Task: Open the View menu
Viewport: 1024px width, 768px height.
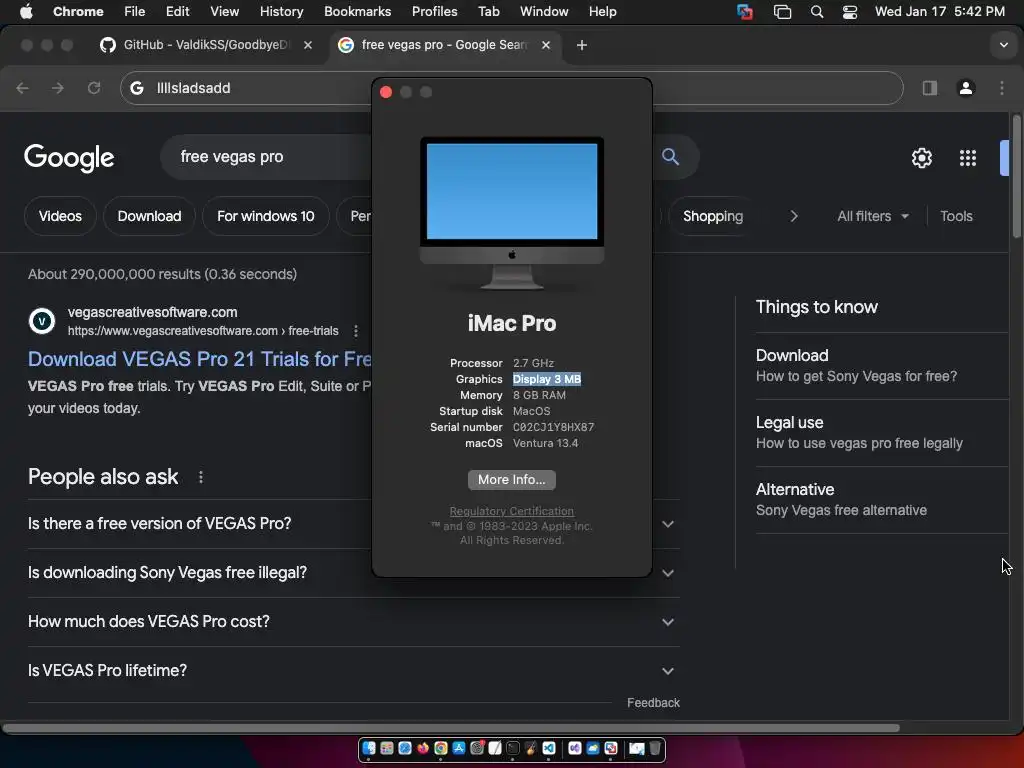Action: (x=224, y=12)
